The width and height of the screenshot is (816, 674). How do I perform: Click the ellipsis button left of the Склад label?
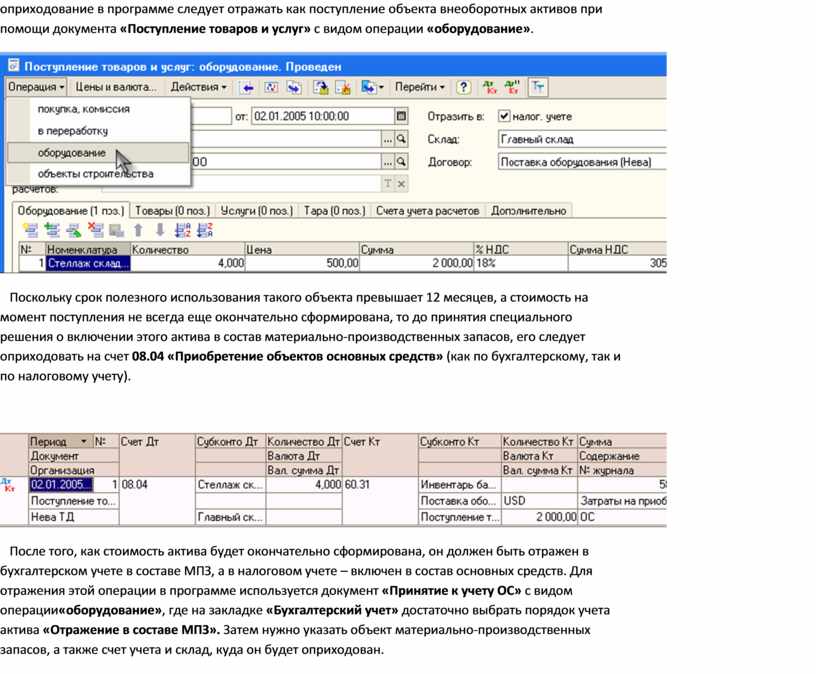click(x=388, y=139)
